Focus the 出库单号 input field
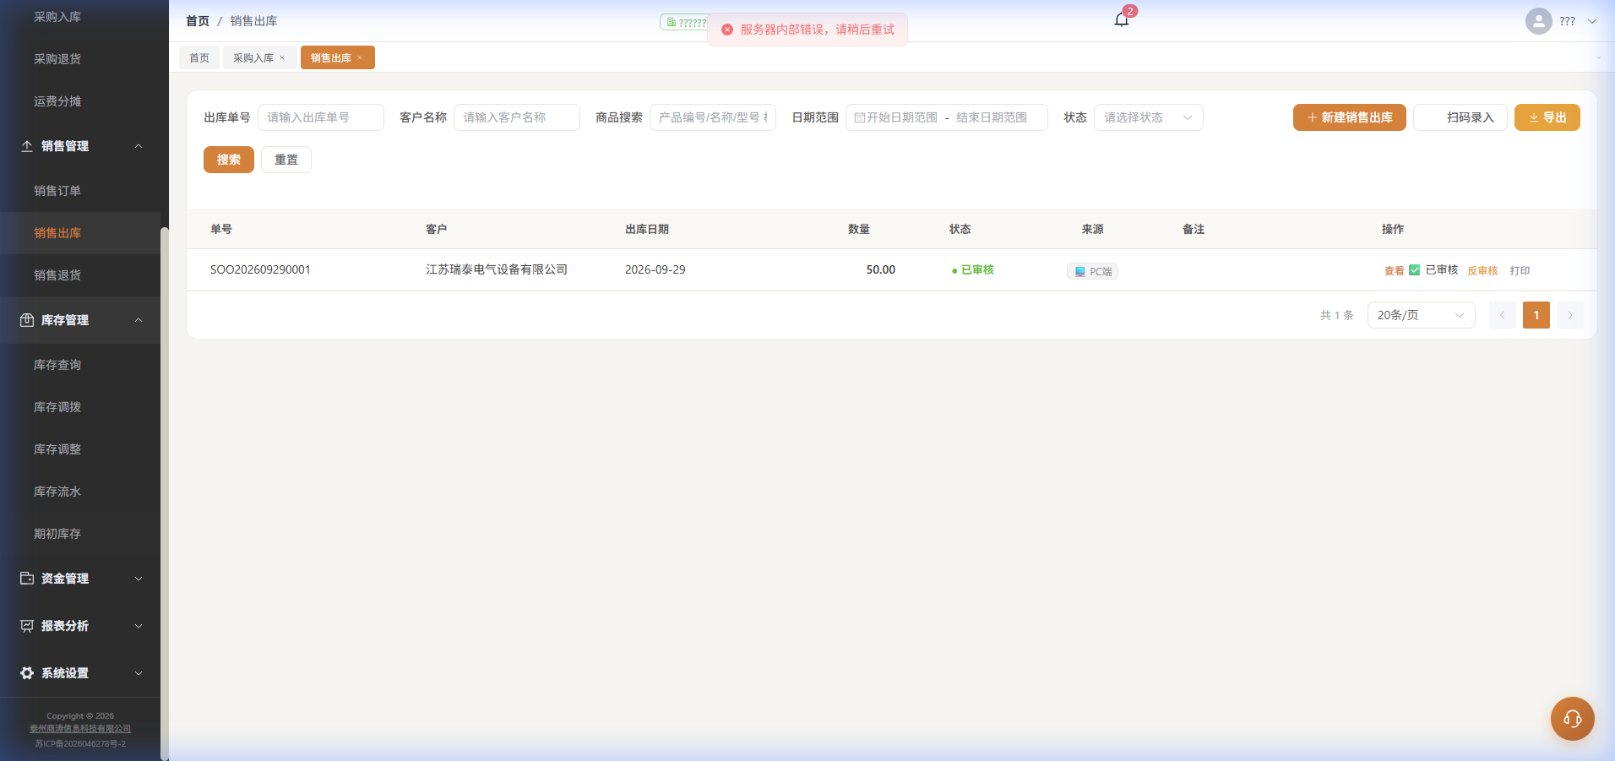Image resolution: width=1615 pixels, height=761 pixels. (x=321, y=118)
